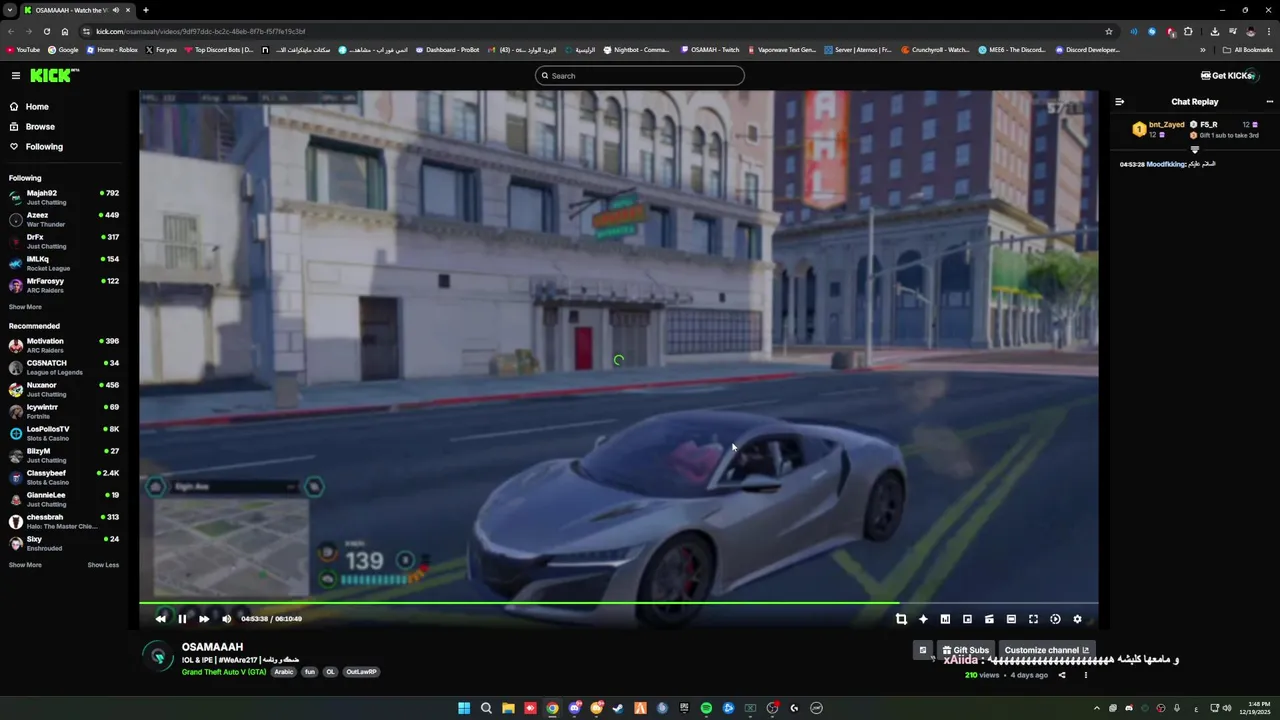Enter fullscreen mode
This screenshot has width=1280, height=720.
[x=1033, y=619]
